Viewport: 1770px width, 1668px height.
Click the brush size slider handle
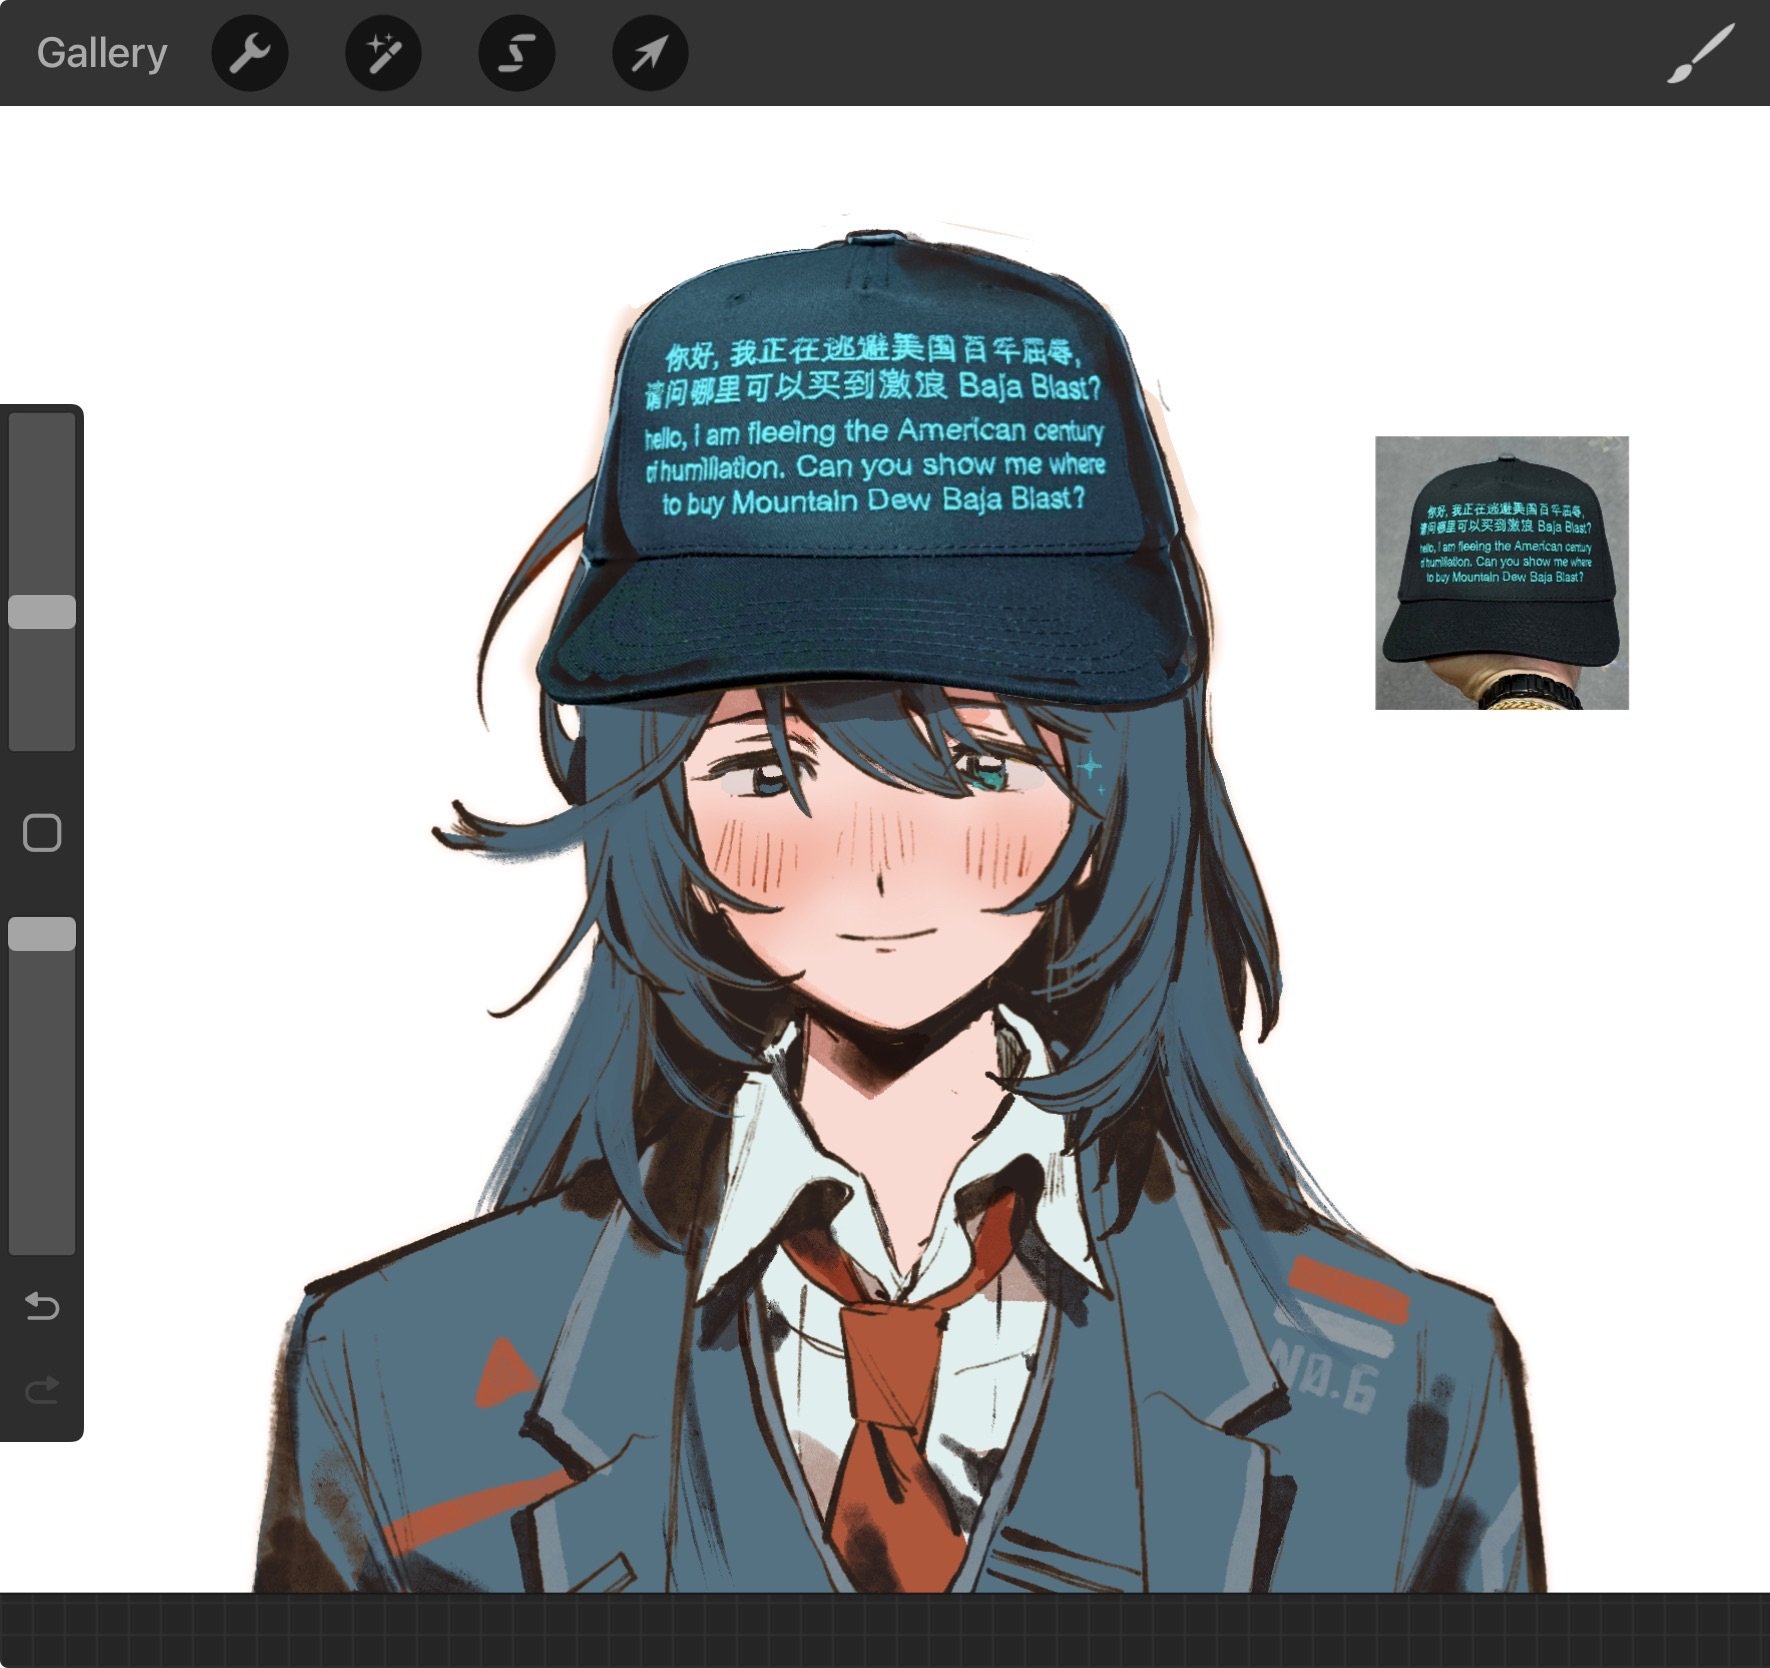[42, 612]
